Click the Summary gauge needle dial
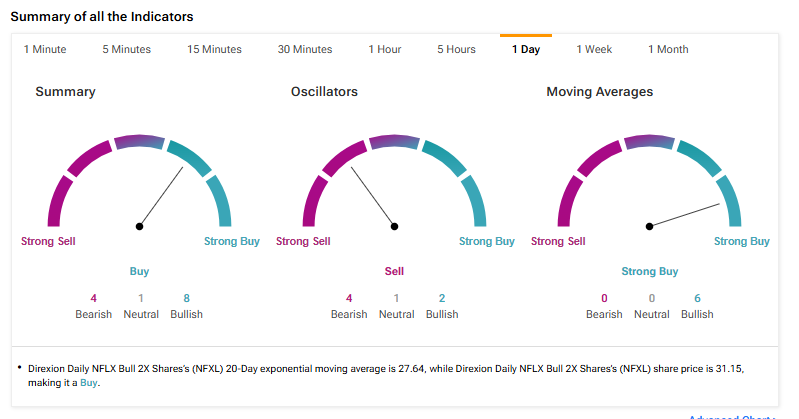799x419 pixels. click(140, 182)
